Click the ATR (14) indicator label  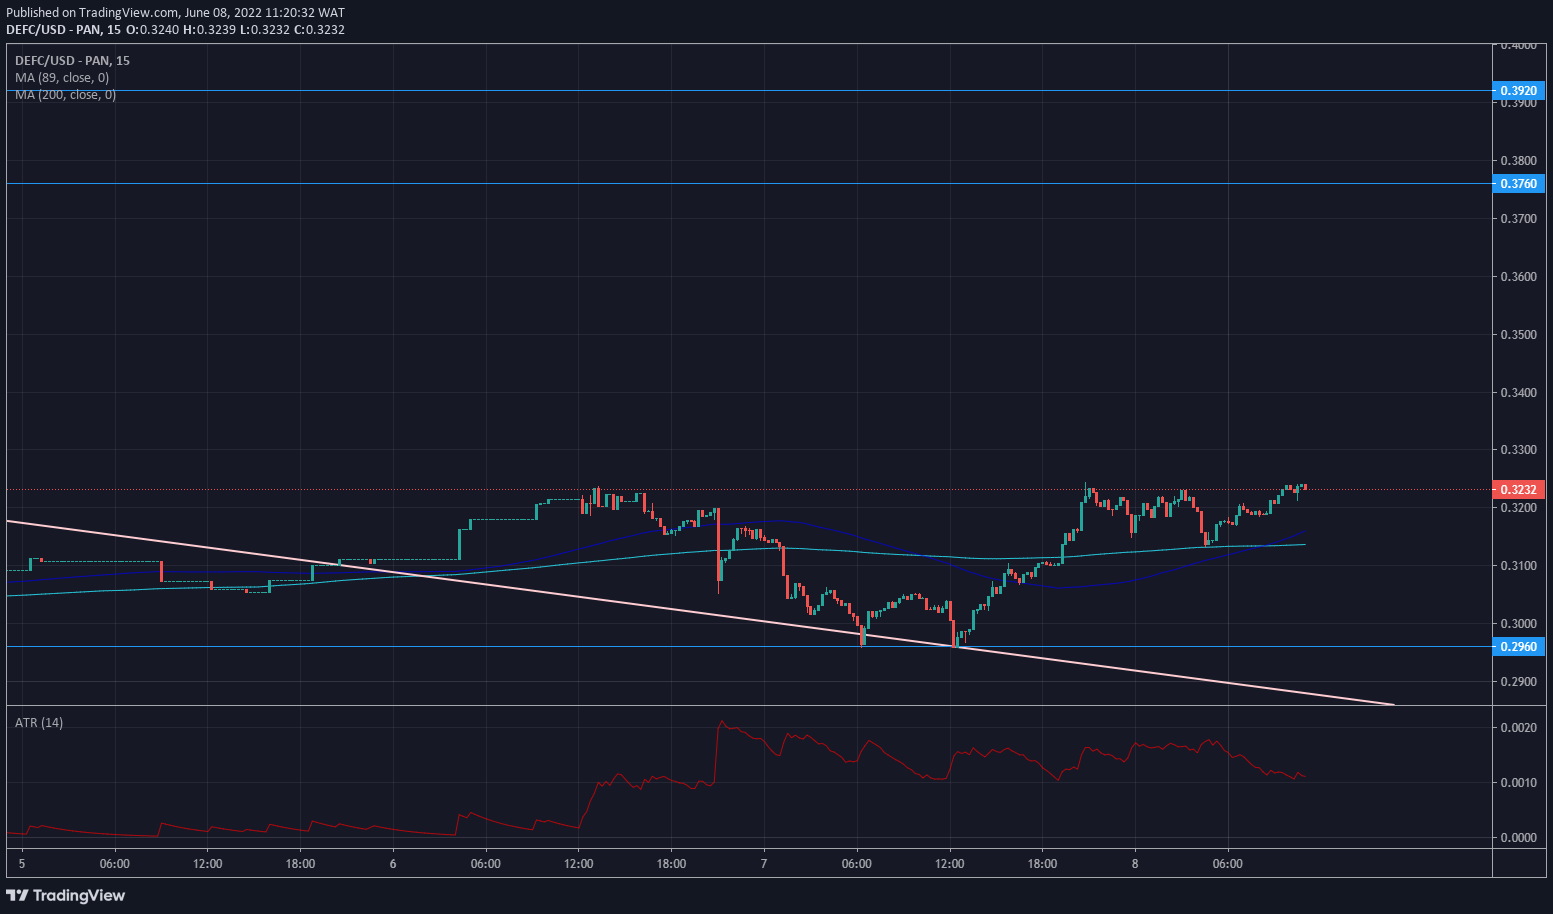coord(39,723)
